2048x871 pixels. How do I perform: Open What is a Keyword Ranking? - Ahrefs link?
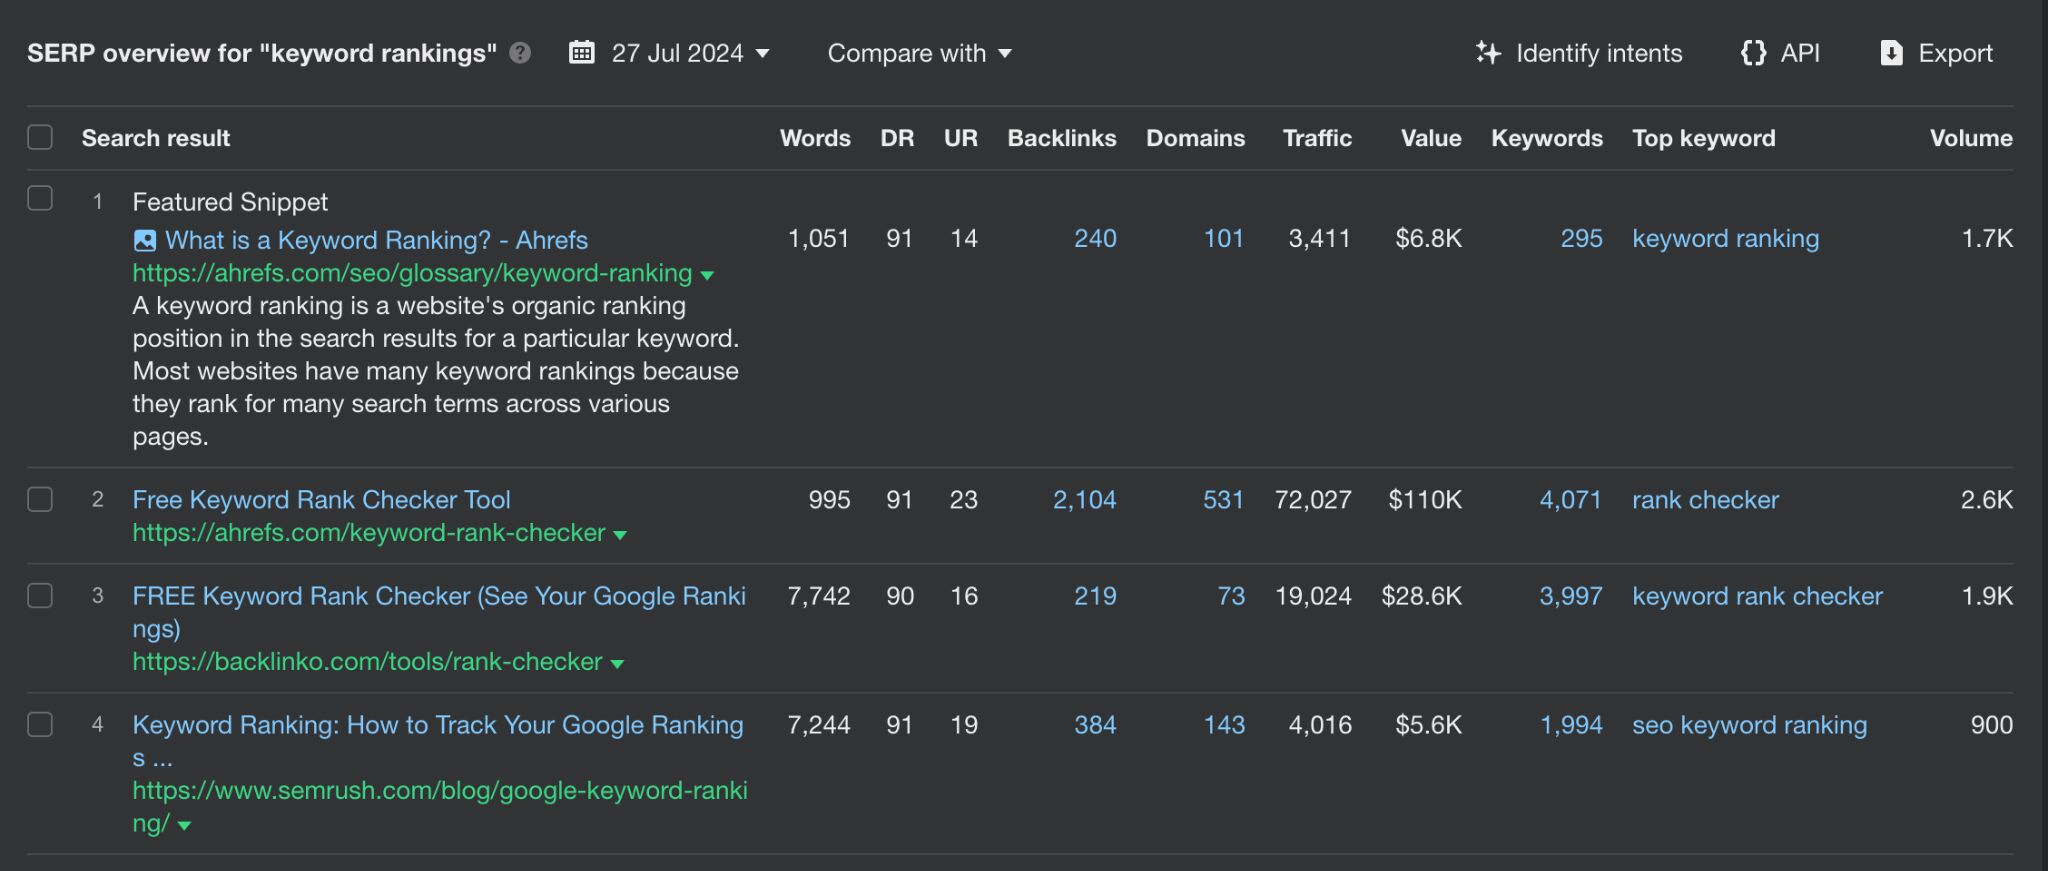coord(376,240)
